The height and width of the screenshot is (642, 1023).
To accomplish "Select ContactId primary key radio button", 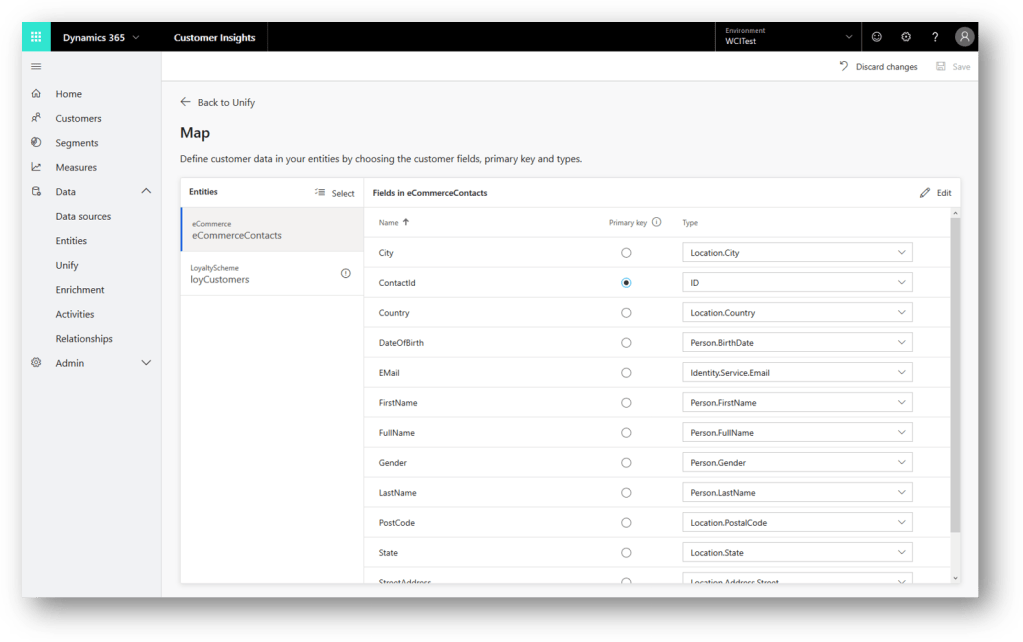I will 626,283.
